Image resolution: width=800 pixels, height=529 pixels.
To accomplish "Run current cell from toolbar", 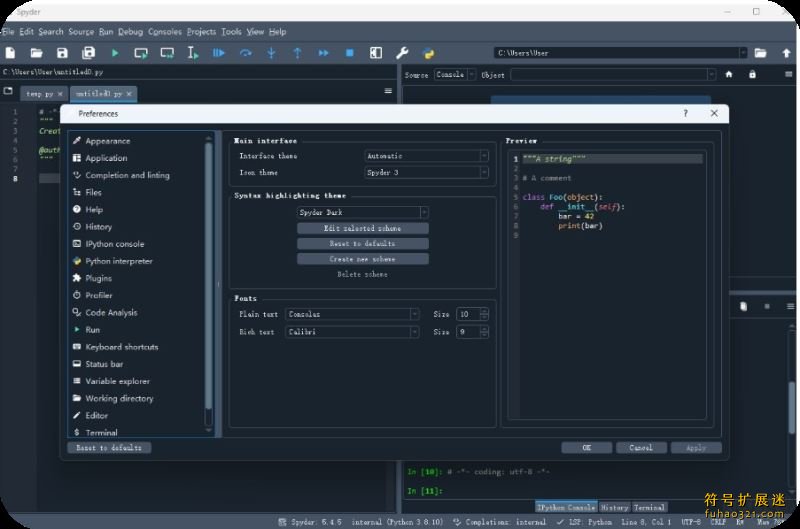I will [x=141, y=53].
